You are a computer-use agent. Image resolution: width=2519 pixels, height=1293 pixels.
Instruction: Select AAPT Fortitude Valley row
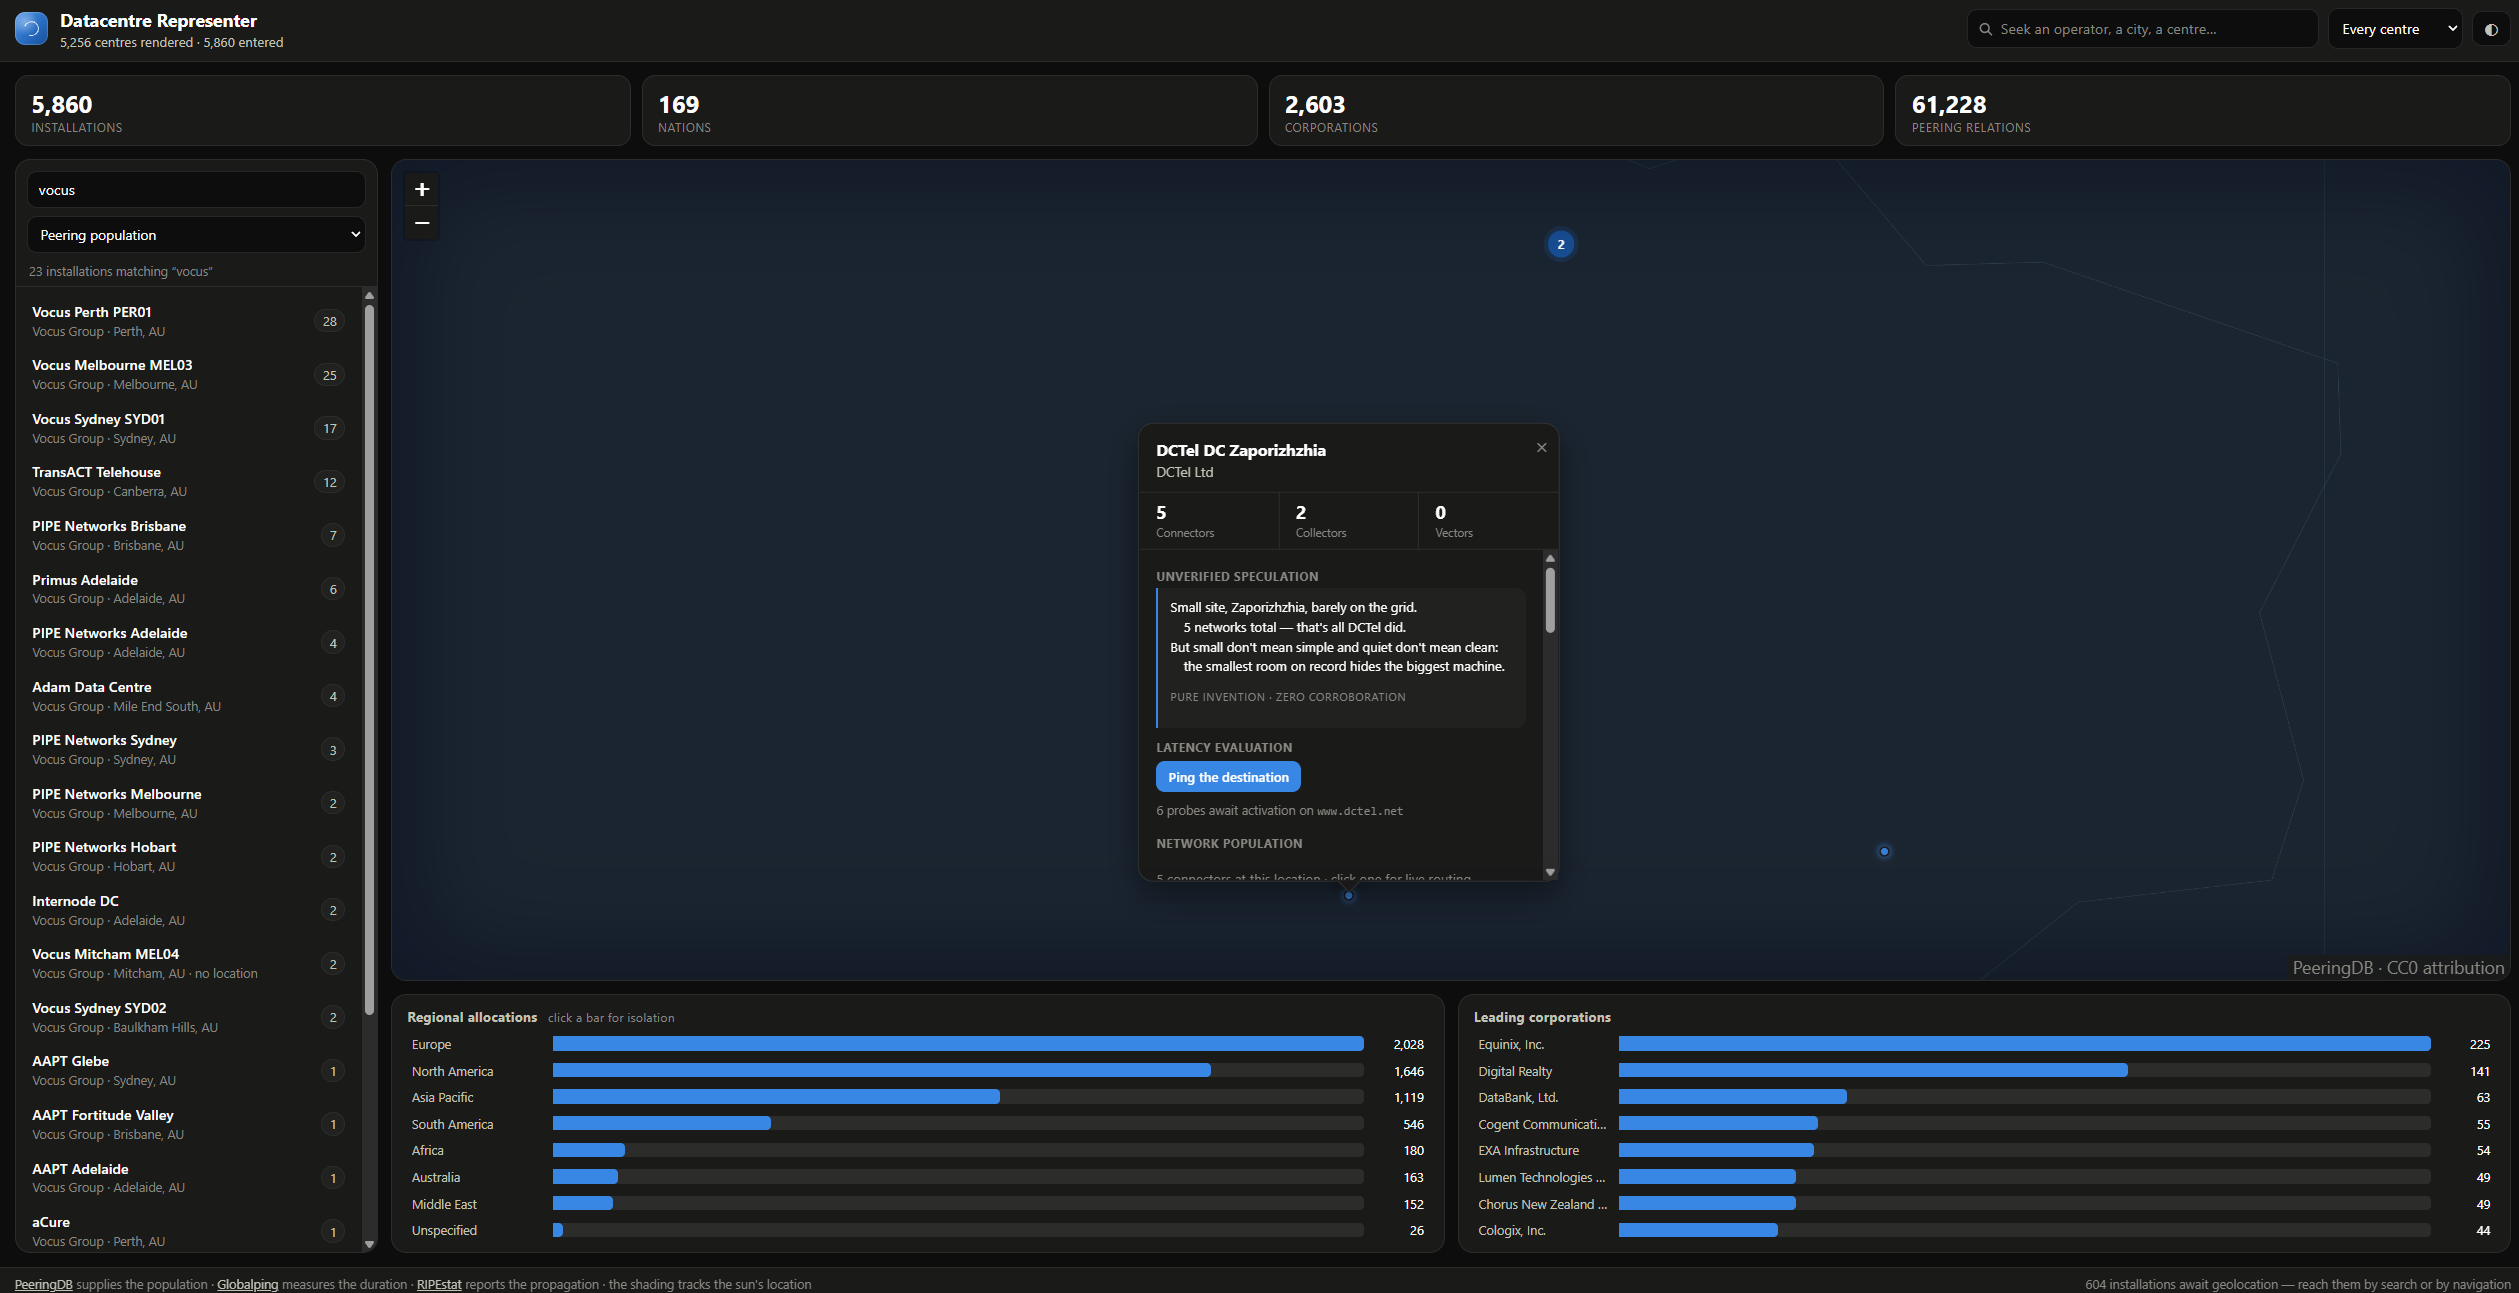click(189, 1124)
